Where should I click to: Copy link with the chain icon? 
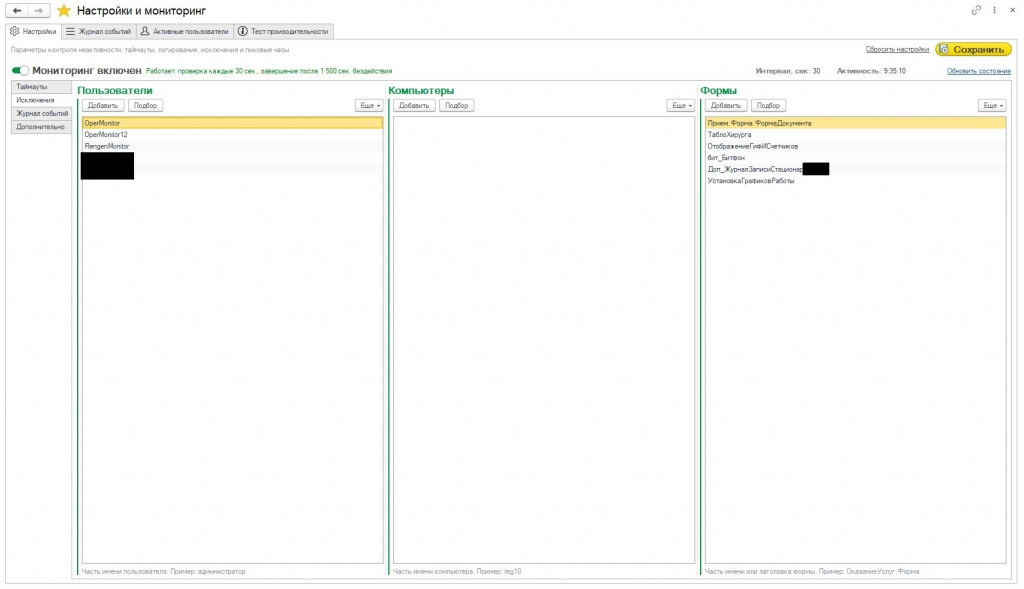(x=976, y=10)
